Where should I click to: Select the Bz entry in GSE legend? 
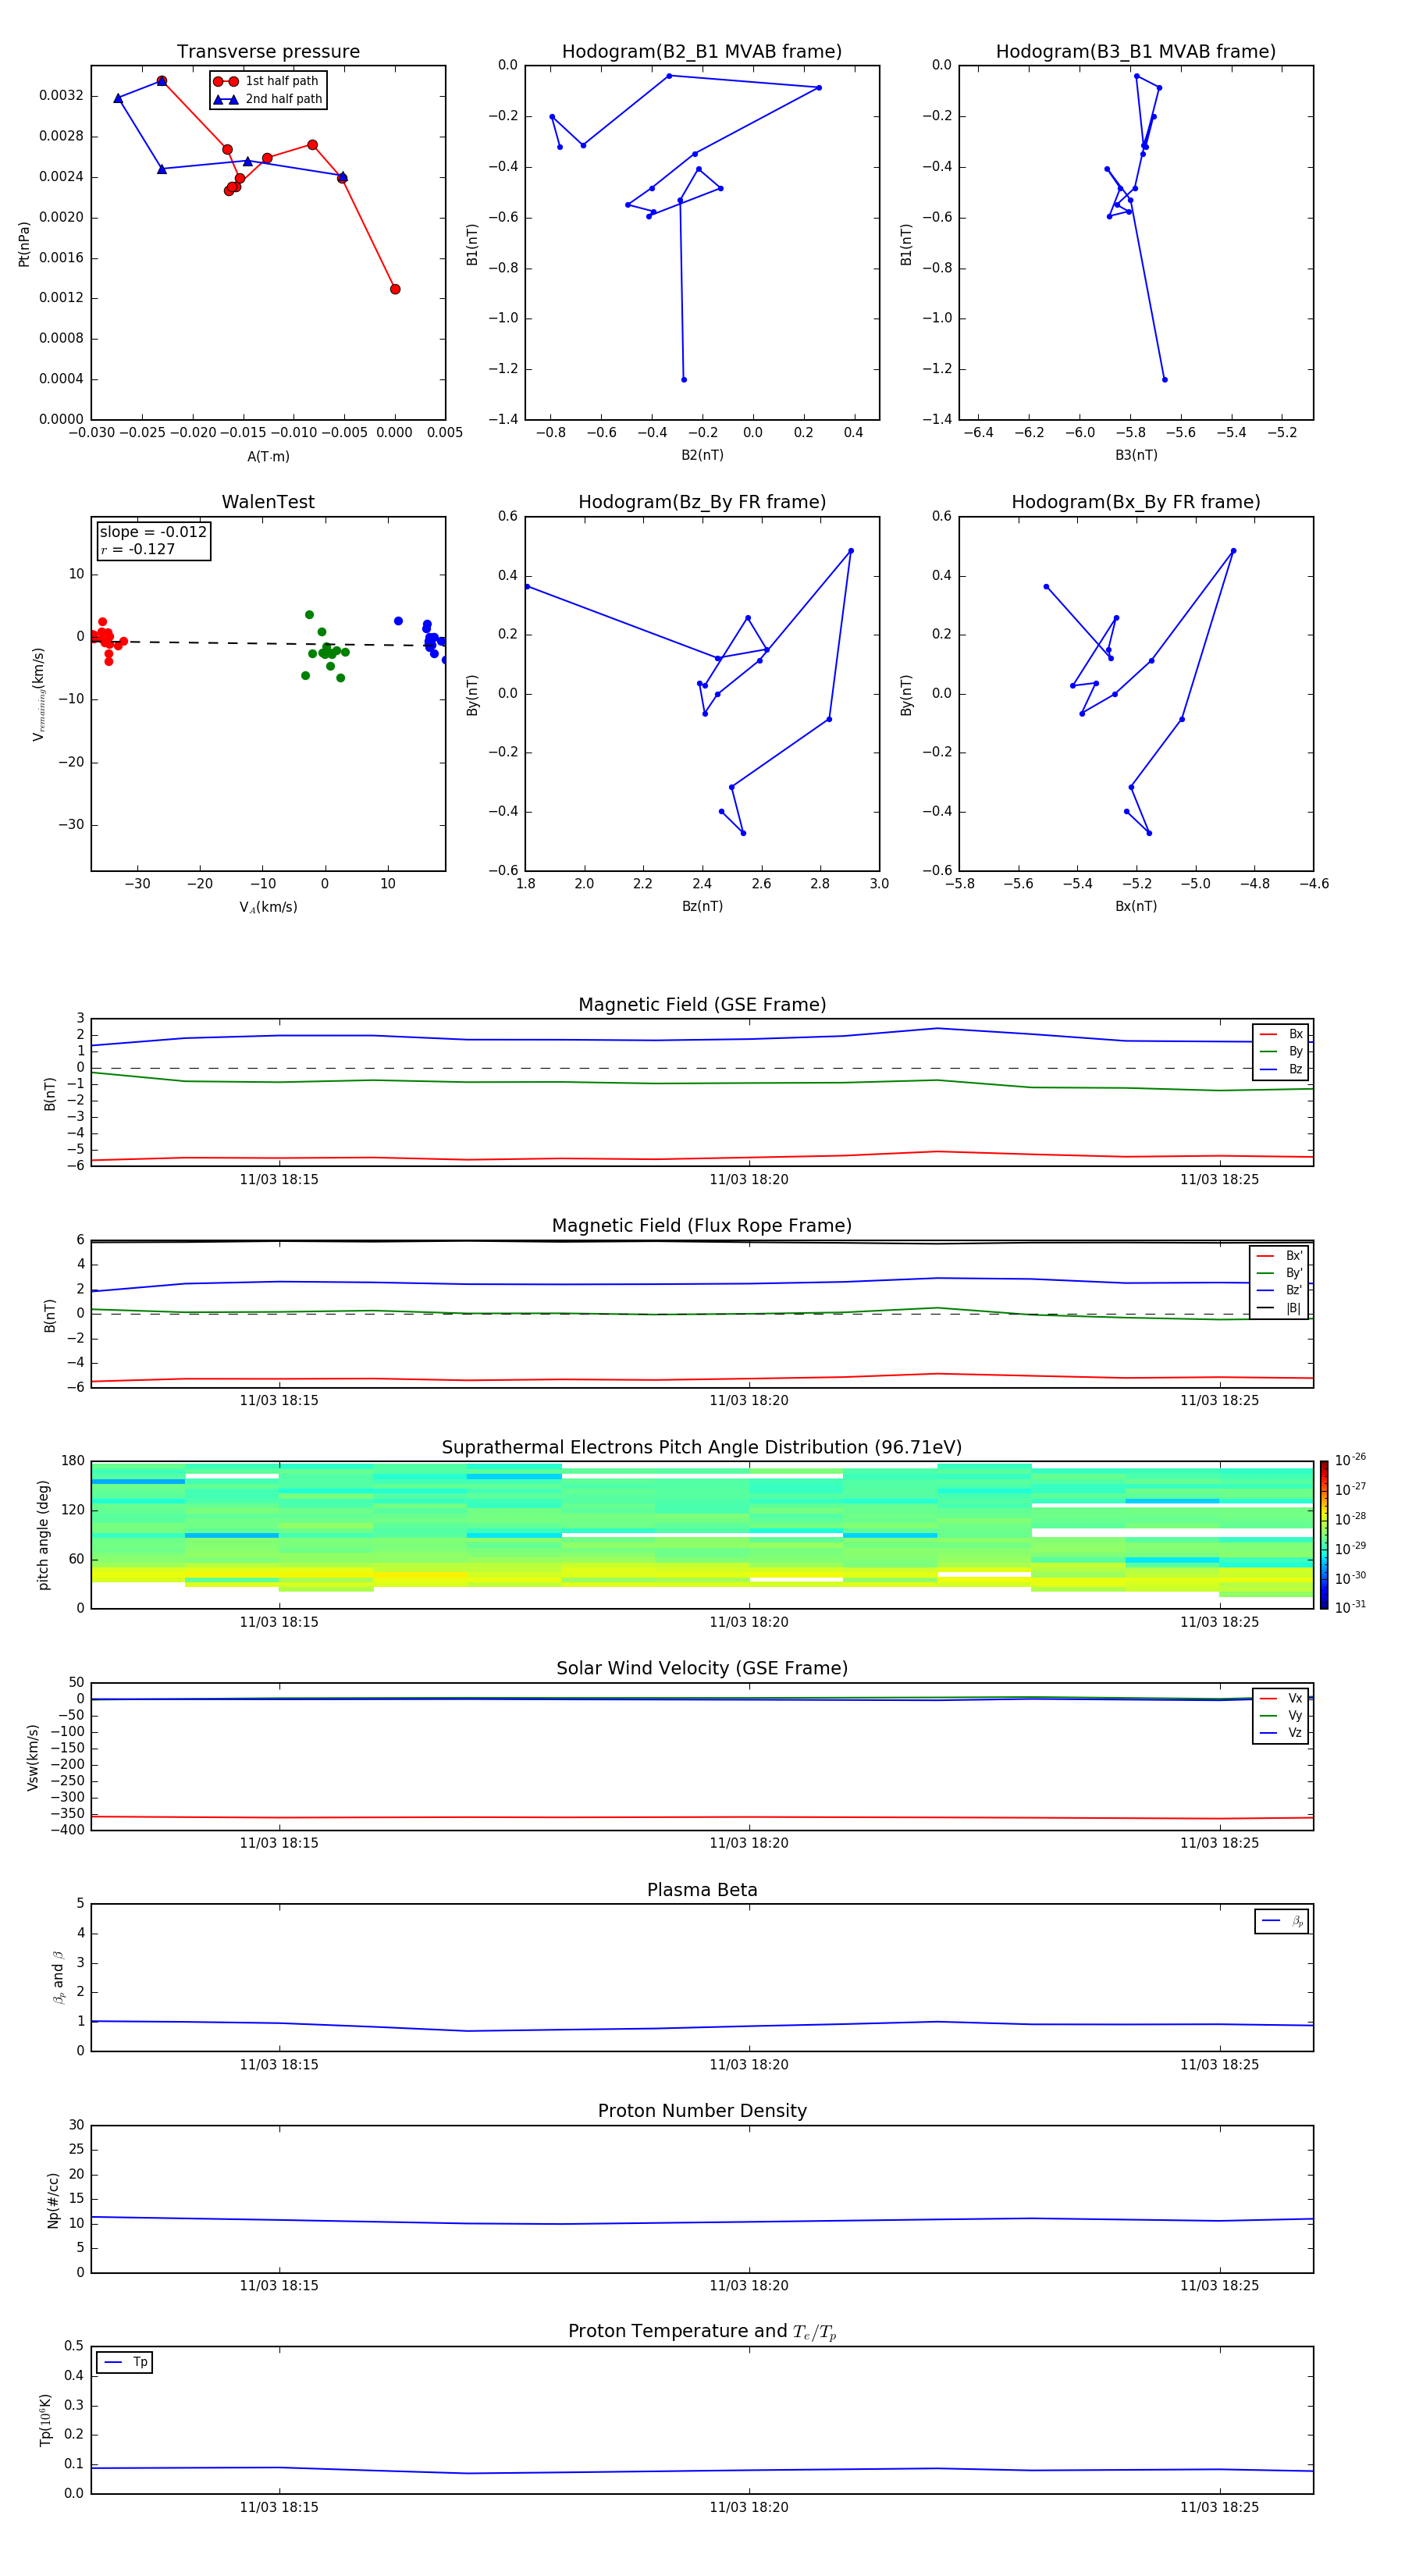click(x=1281, y=1069)
